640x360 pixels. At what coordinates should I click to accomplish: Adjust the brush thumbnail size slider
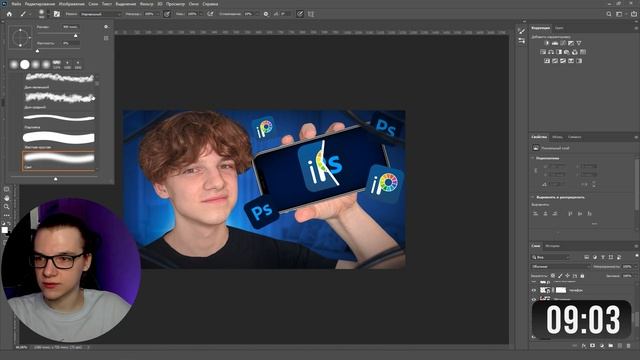click(x=56, y=178)
